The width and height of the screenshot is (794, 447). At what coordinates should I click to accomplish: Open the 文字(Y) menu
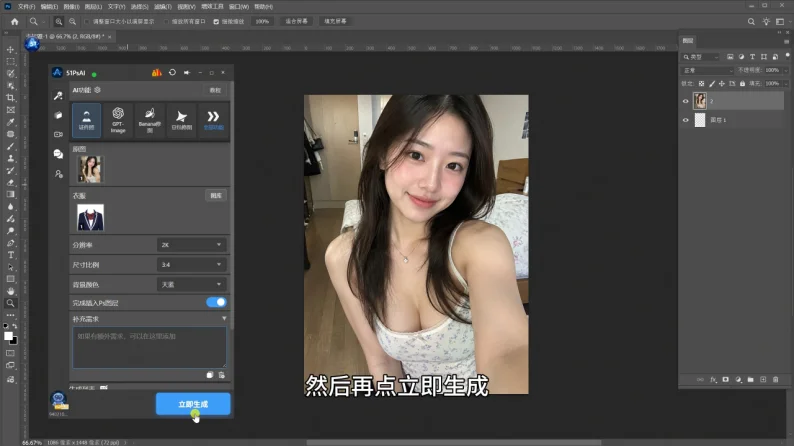click(x=116, y=7)
